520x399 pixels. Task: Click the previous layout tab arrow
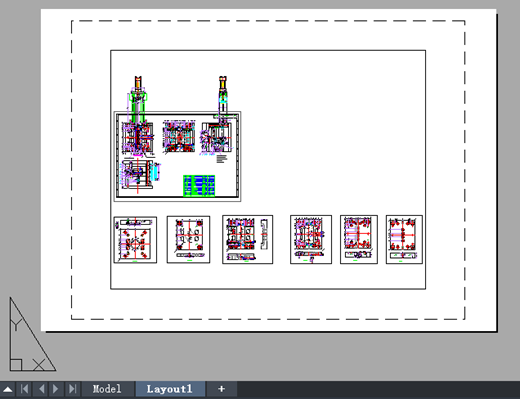[41, 389]
